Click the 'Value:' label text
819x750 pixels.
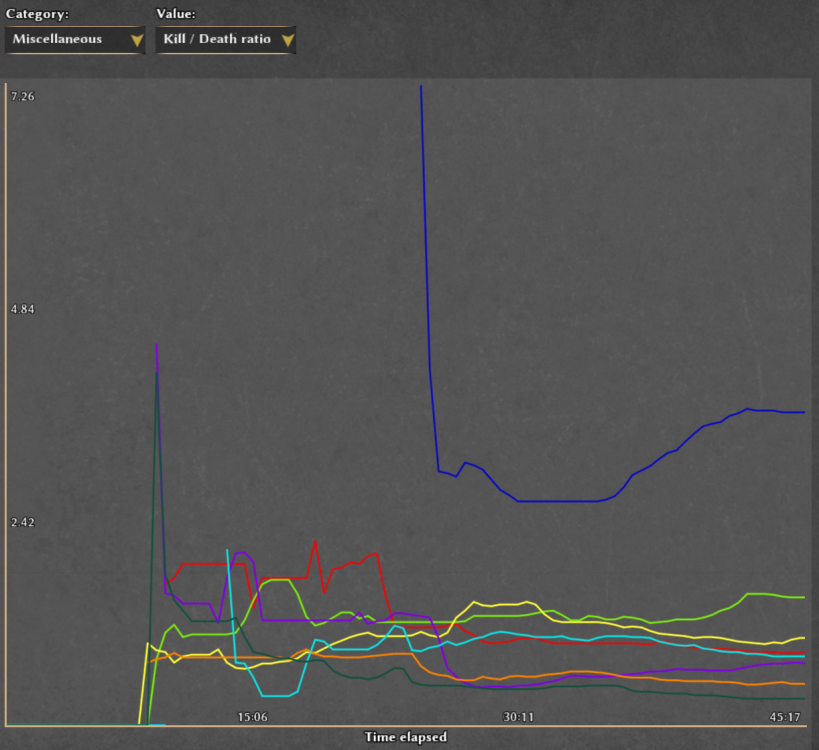coord(176,14)
